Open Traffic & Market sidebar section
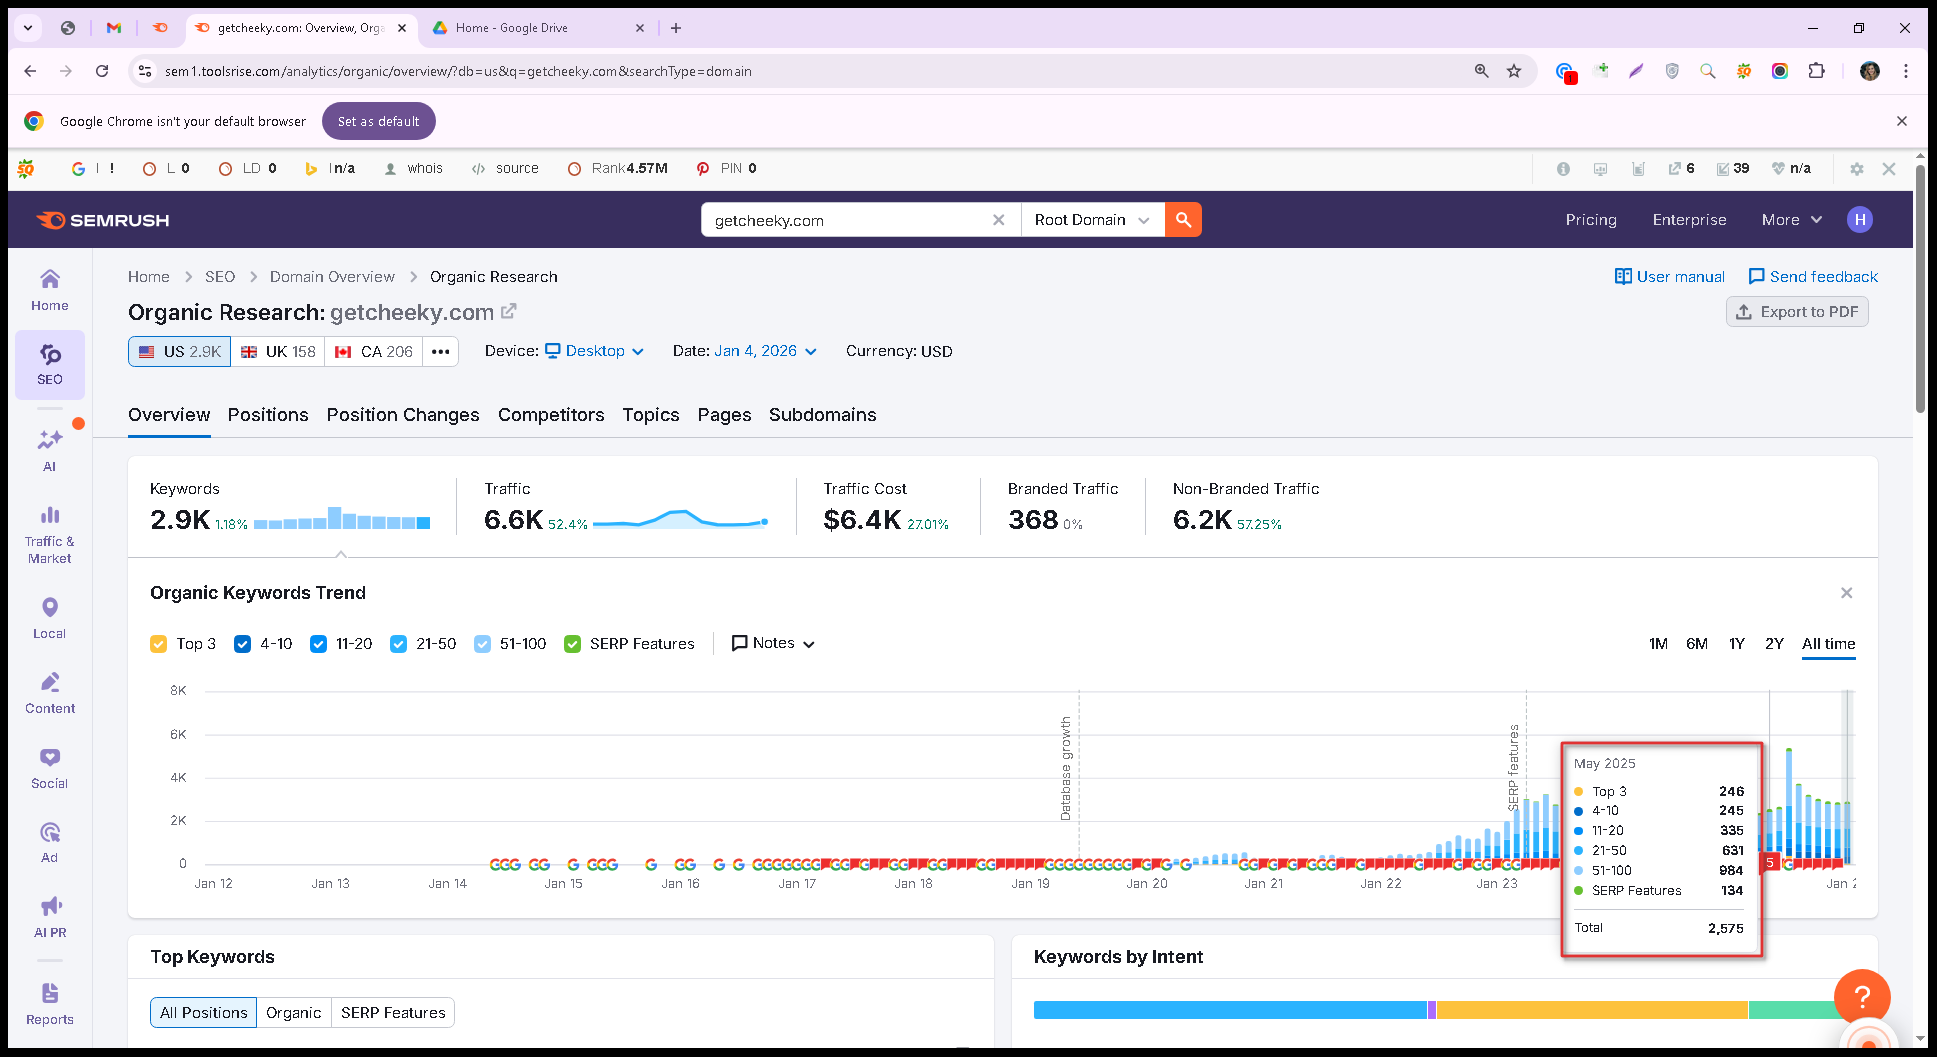This screenshot has width=1937, height=1057. tap(49, 534)
